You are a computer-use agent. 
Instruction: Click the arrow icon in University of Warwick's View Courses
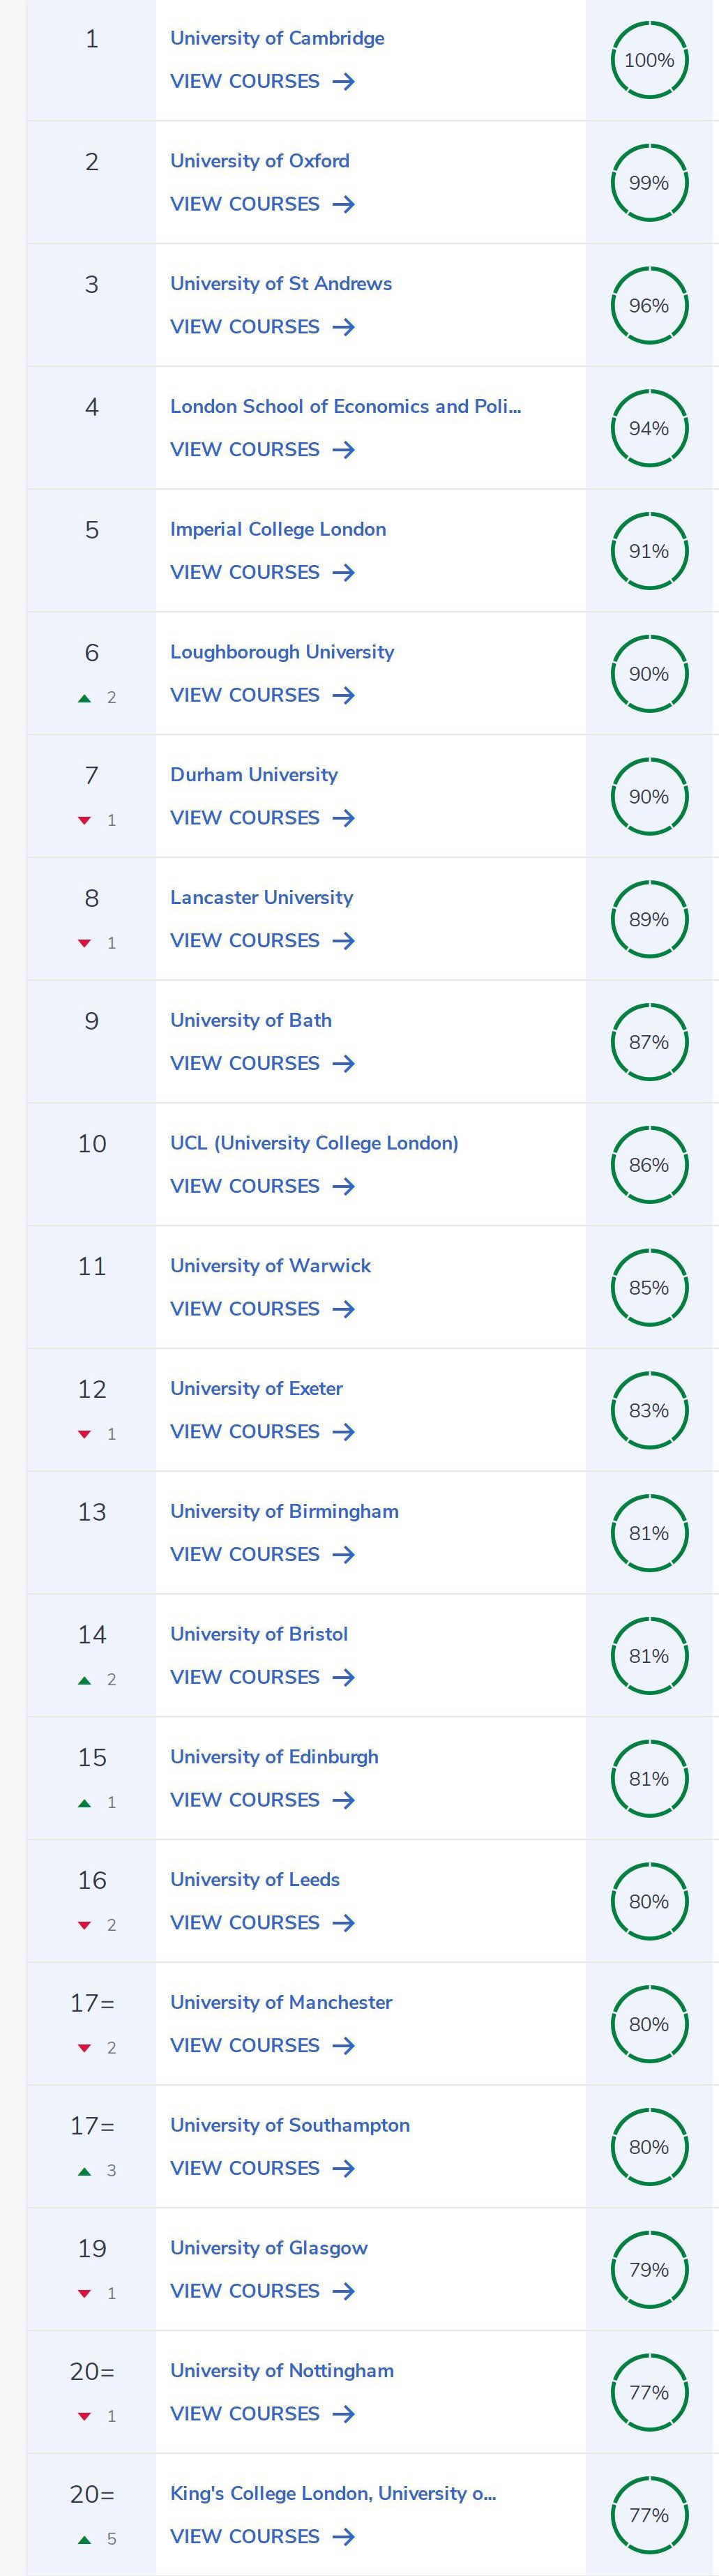point(343,1309)
